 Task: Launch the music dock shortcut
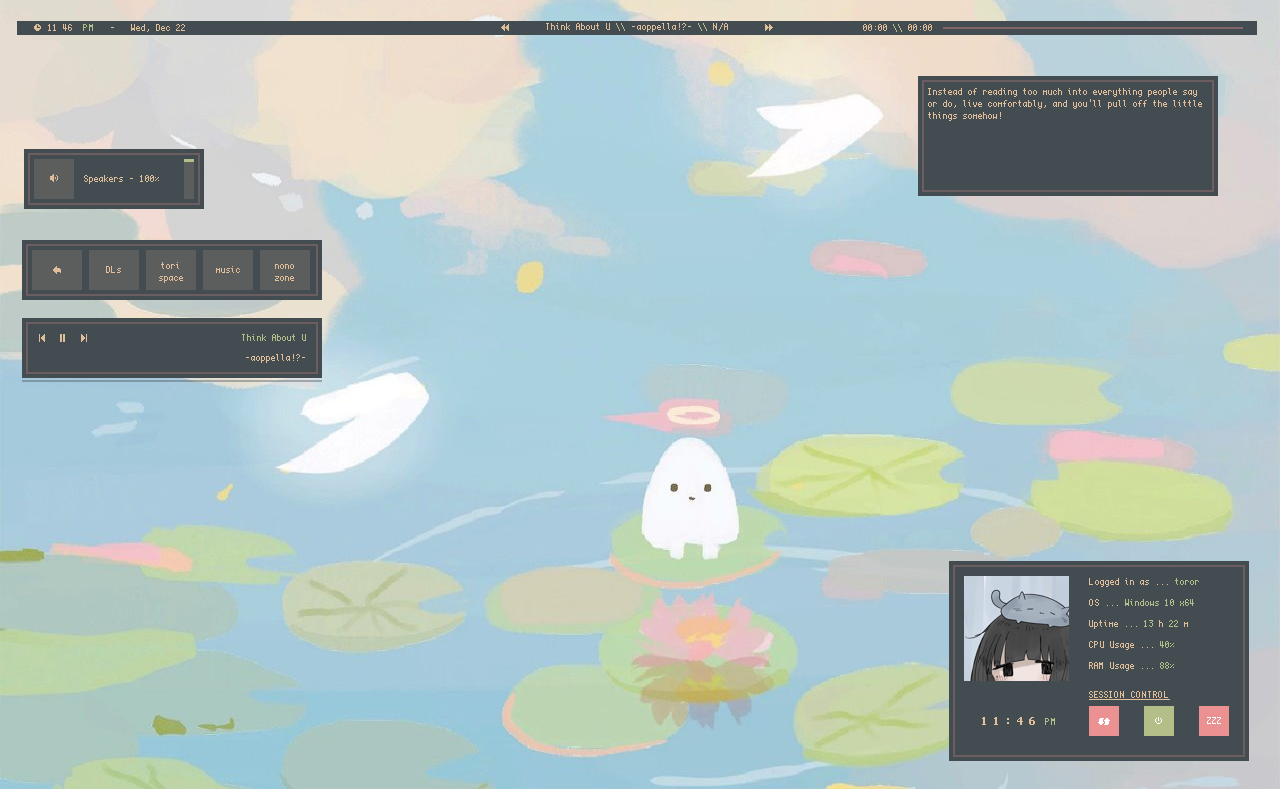(x=227, y=269)
